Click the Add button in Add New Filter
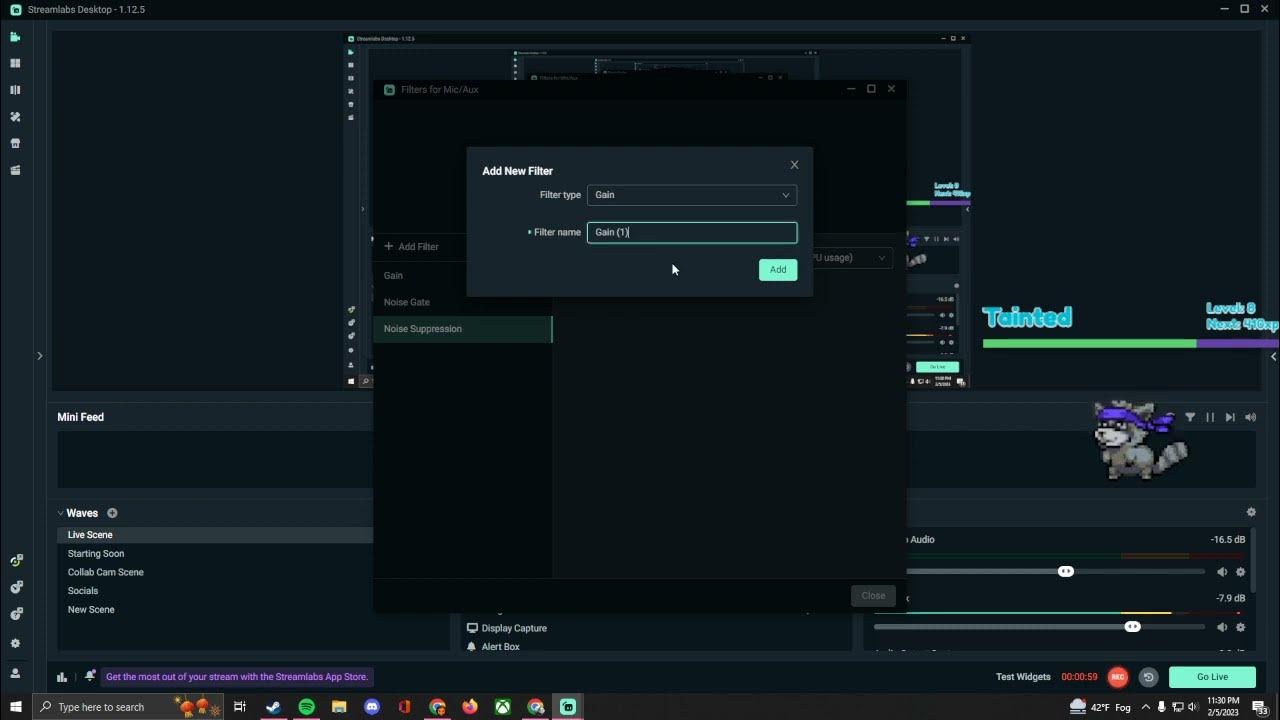This screenshot has width=1280, height=720. 778,269
